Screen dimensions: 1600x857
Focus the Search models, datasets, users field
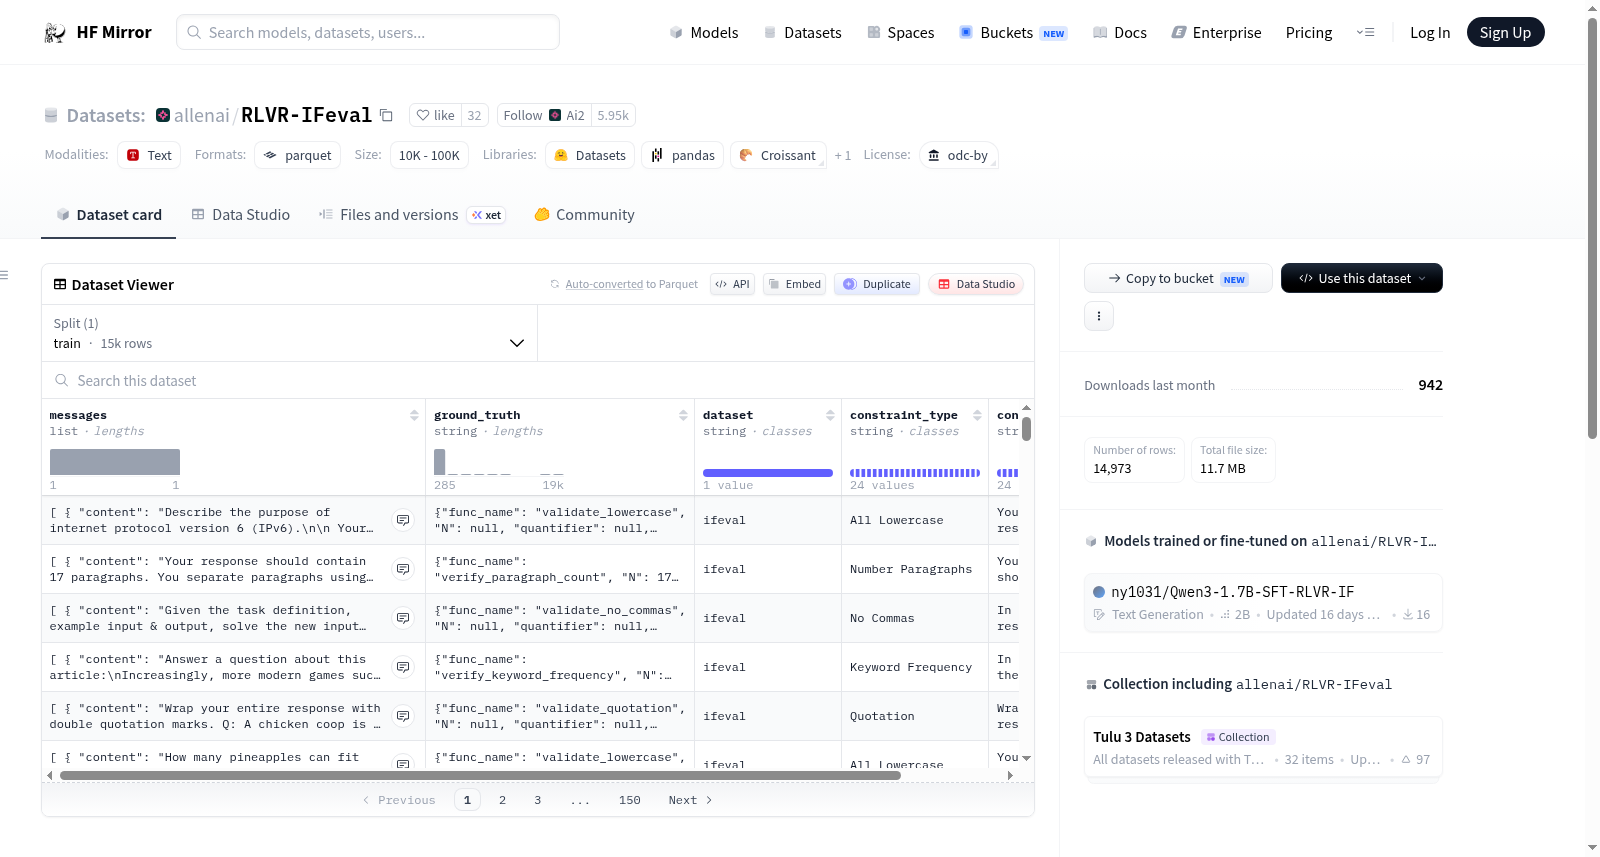(368, 32)
